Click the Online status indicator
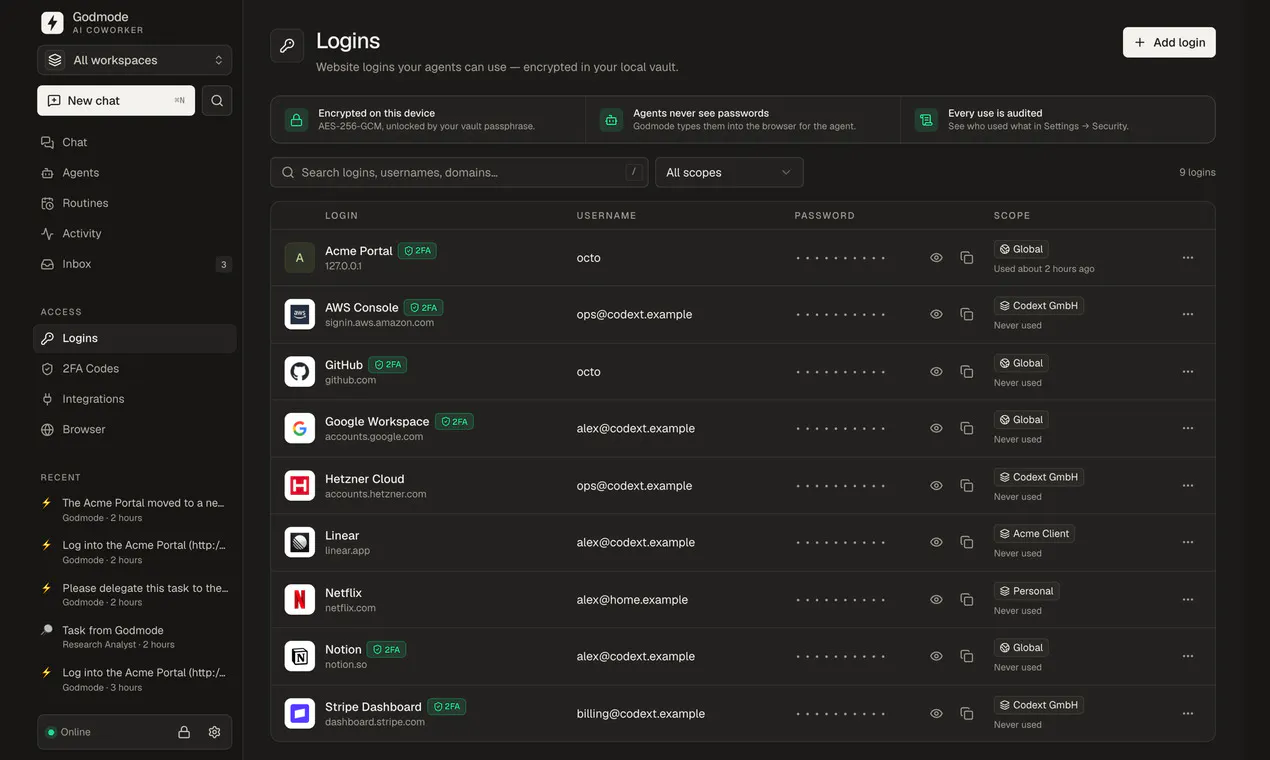 pyautogui.click(x=68, y=732)
